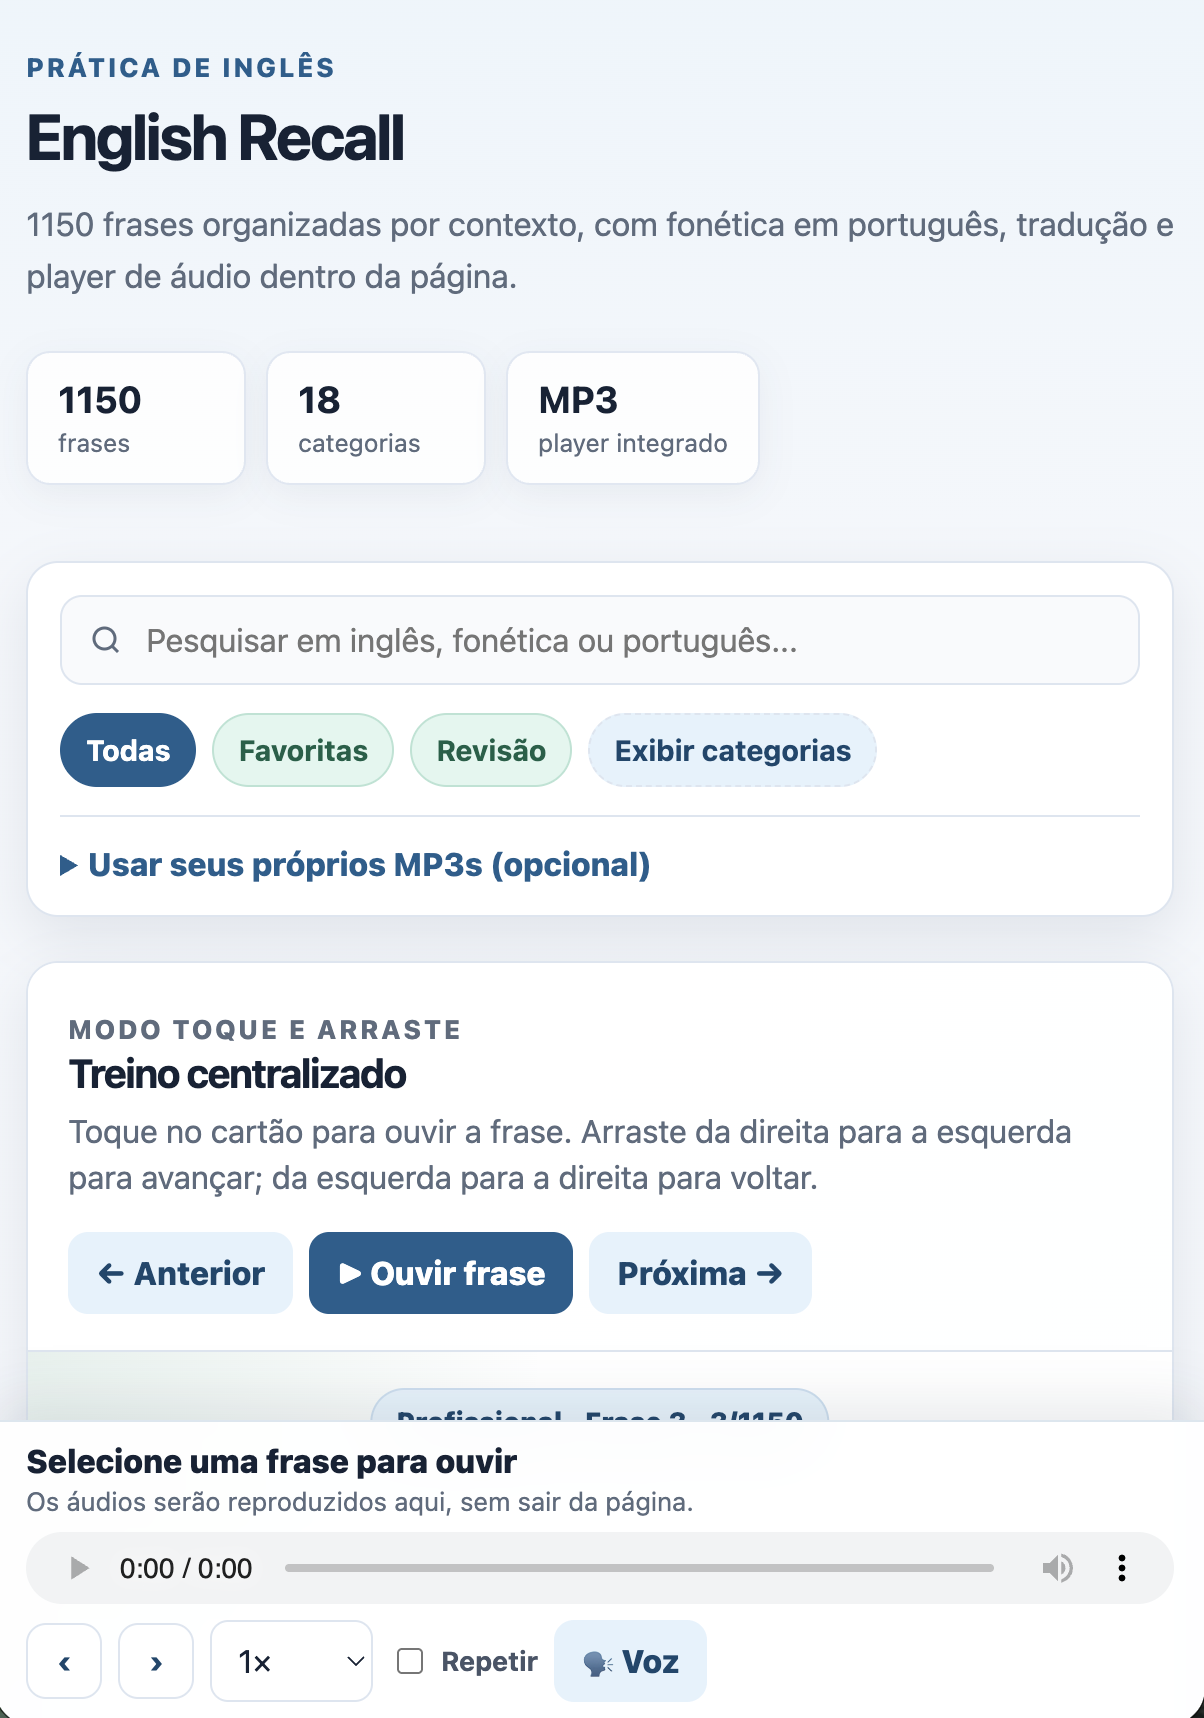
Task: Open the Voz voice settings
Action: [630, 1661]
